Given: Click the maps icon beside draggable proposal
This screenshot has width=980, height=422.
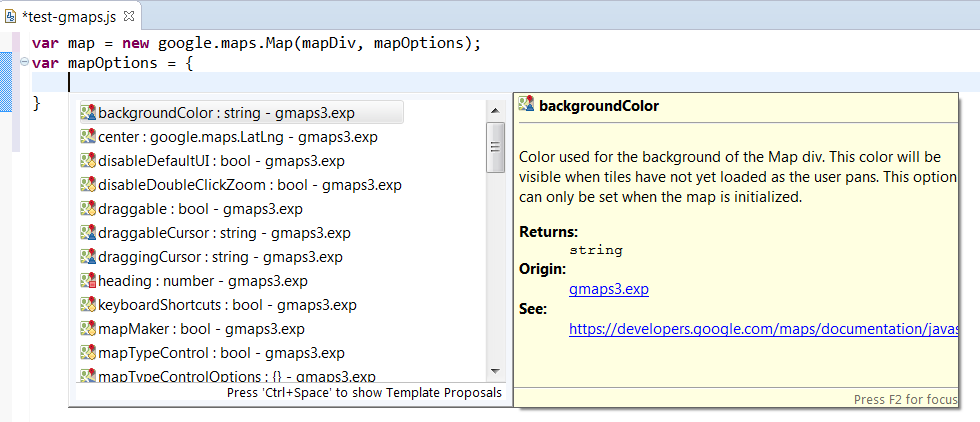Looking at the screenshot, I should tap(88, 209).
